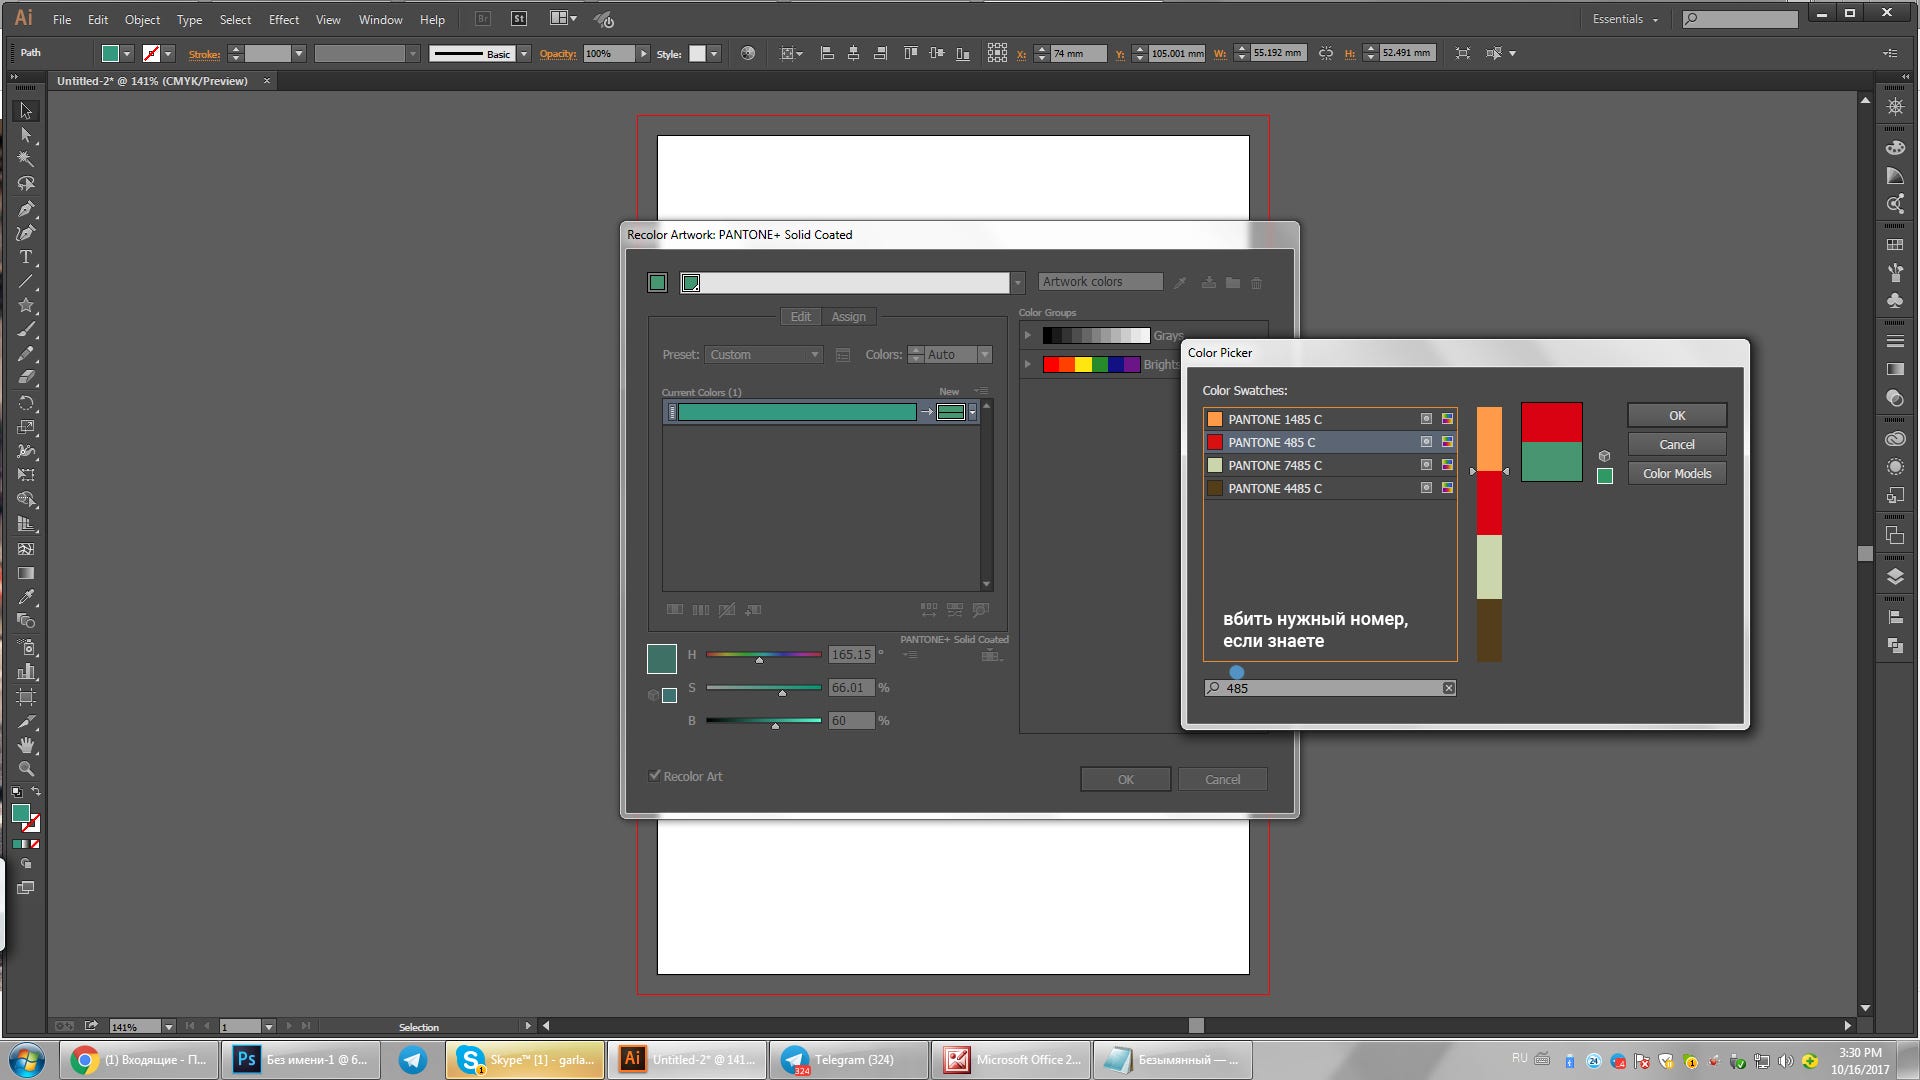Open the stroke Basic brush definition dropdown
1920x1080 pixels.
523,54
